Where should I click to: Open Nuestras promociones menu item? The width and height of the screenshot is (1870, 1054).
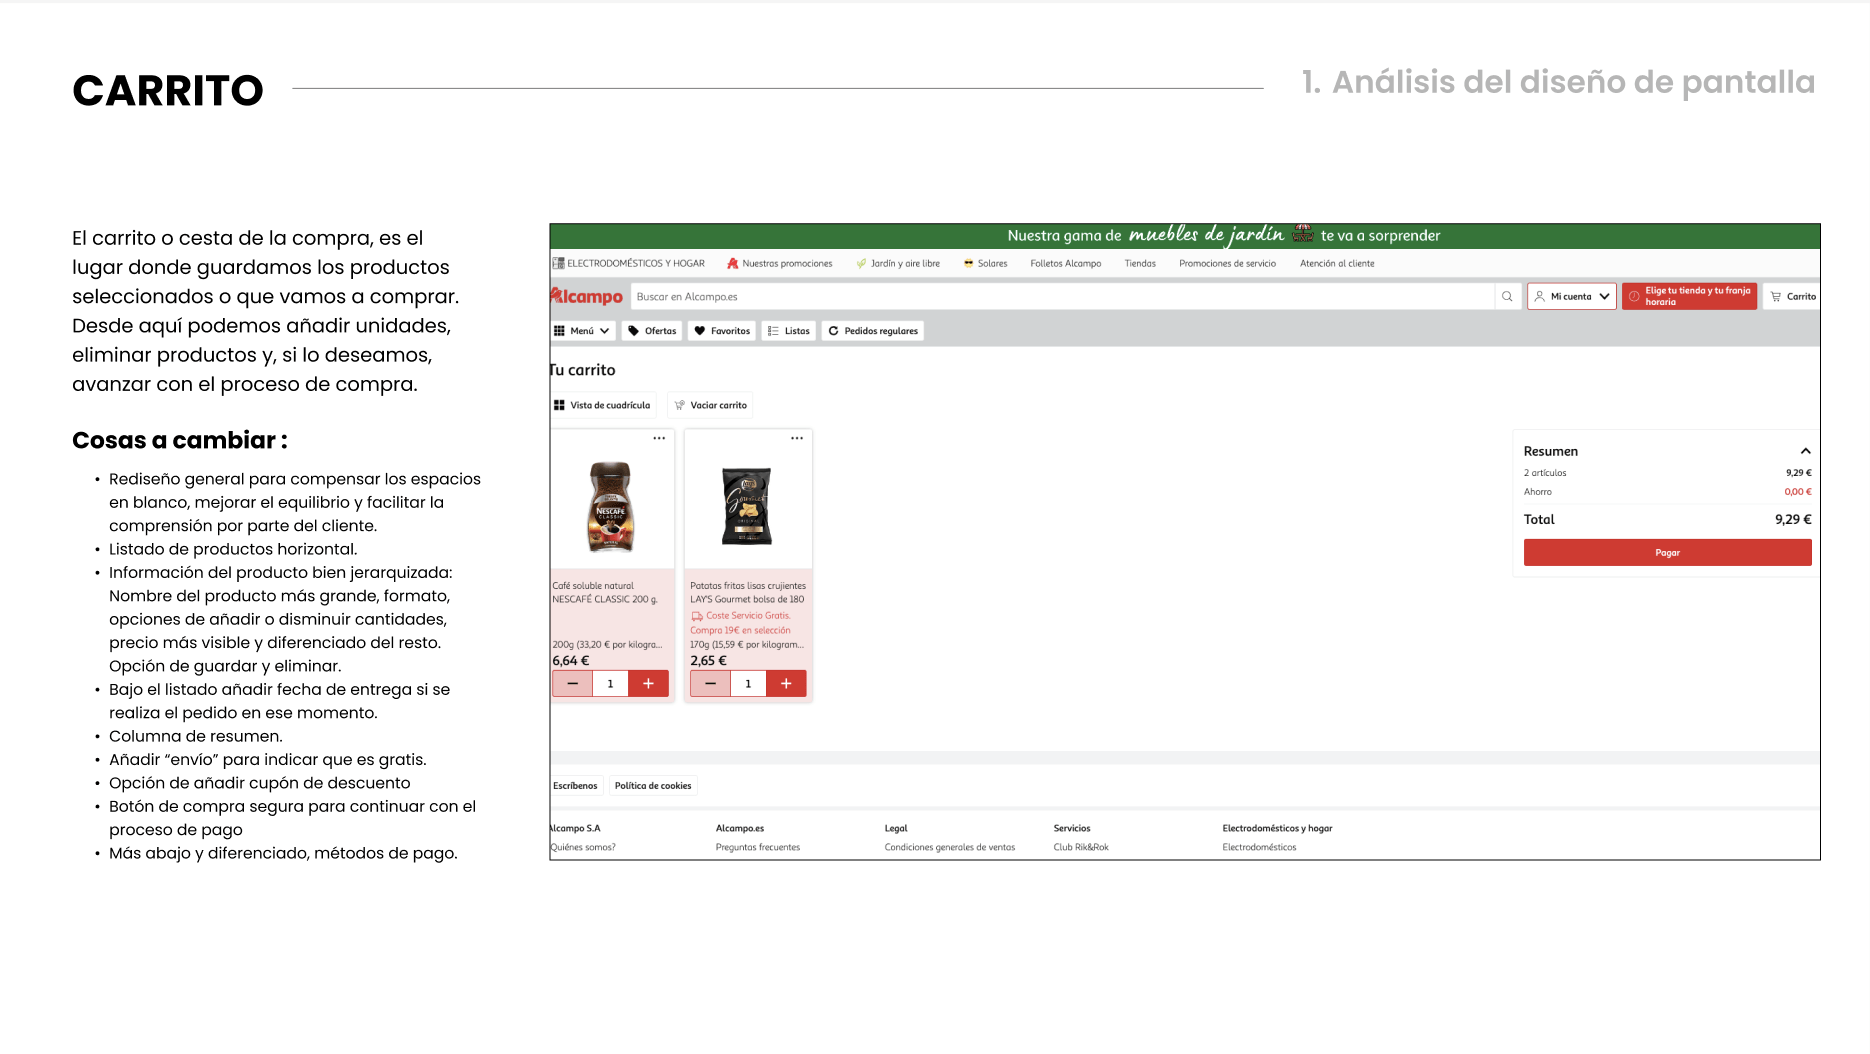click(x=780, y=264)
